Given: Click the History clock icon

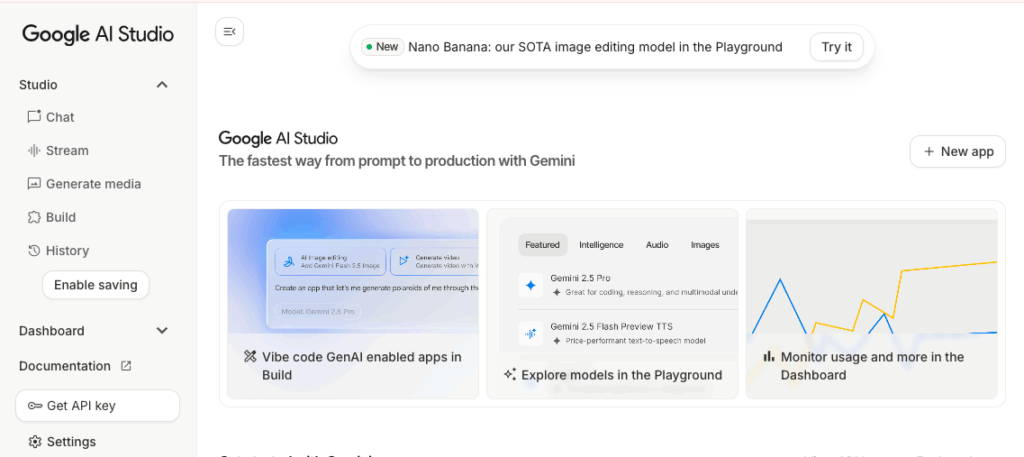Looking at the screenshot, I should pos(34,251).
